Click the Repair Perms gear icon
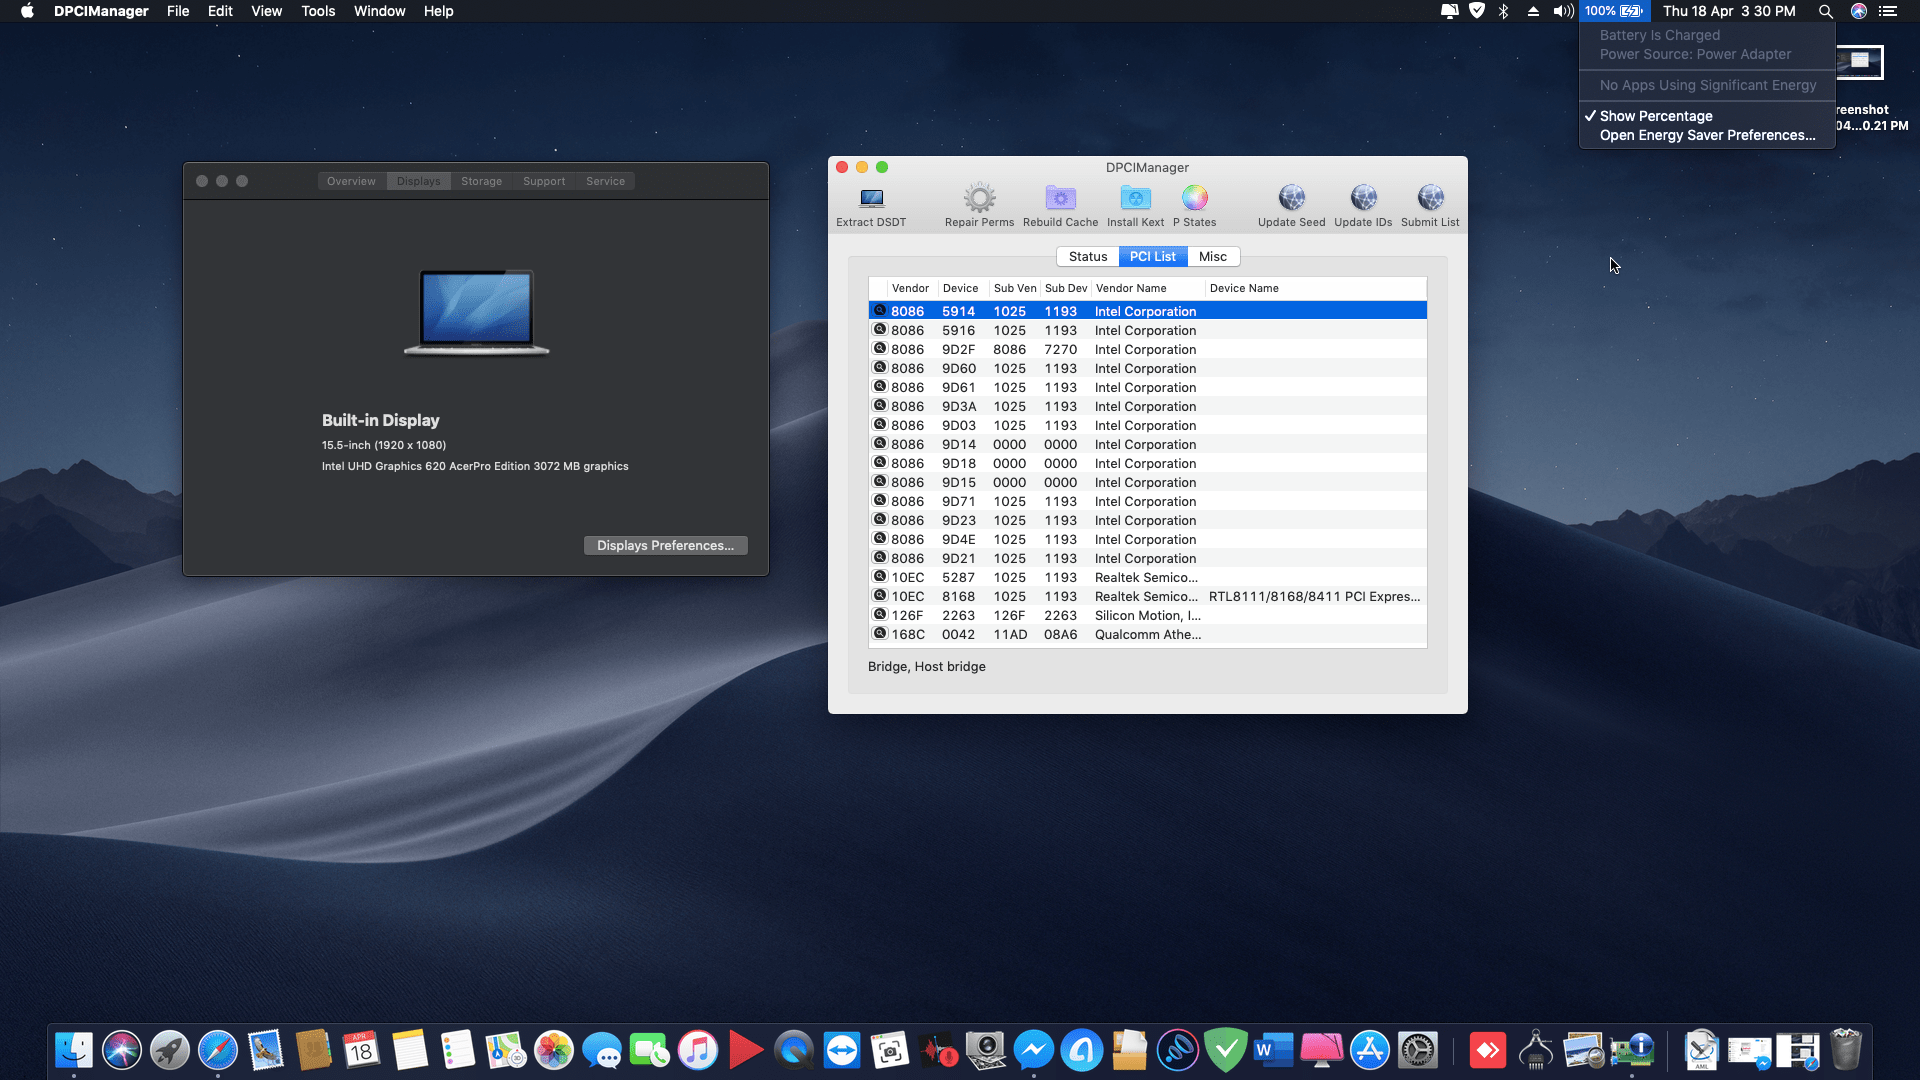1920x1080 pixels. 979,199
